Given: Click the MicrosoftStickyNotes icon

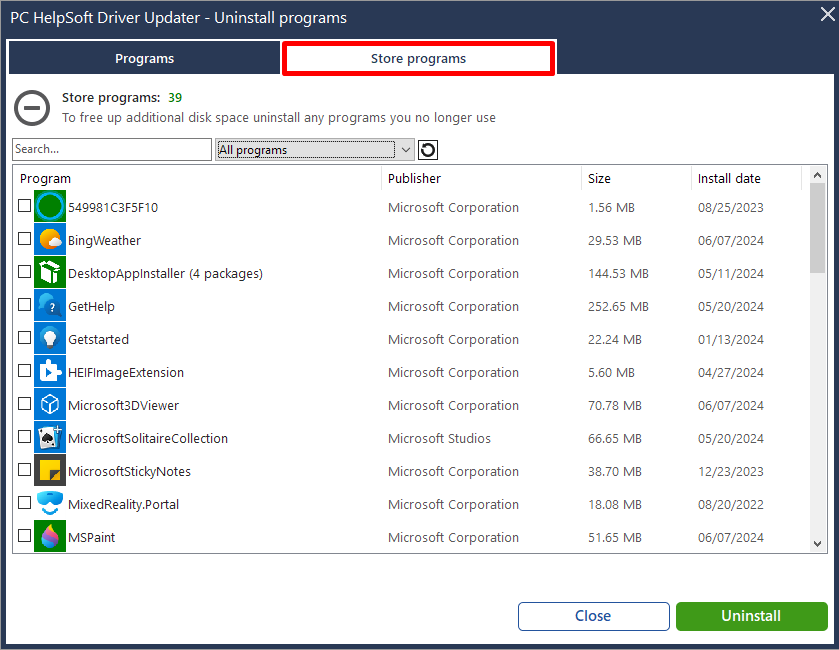Looking at the screenshot, I should click(50, 471).
